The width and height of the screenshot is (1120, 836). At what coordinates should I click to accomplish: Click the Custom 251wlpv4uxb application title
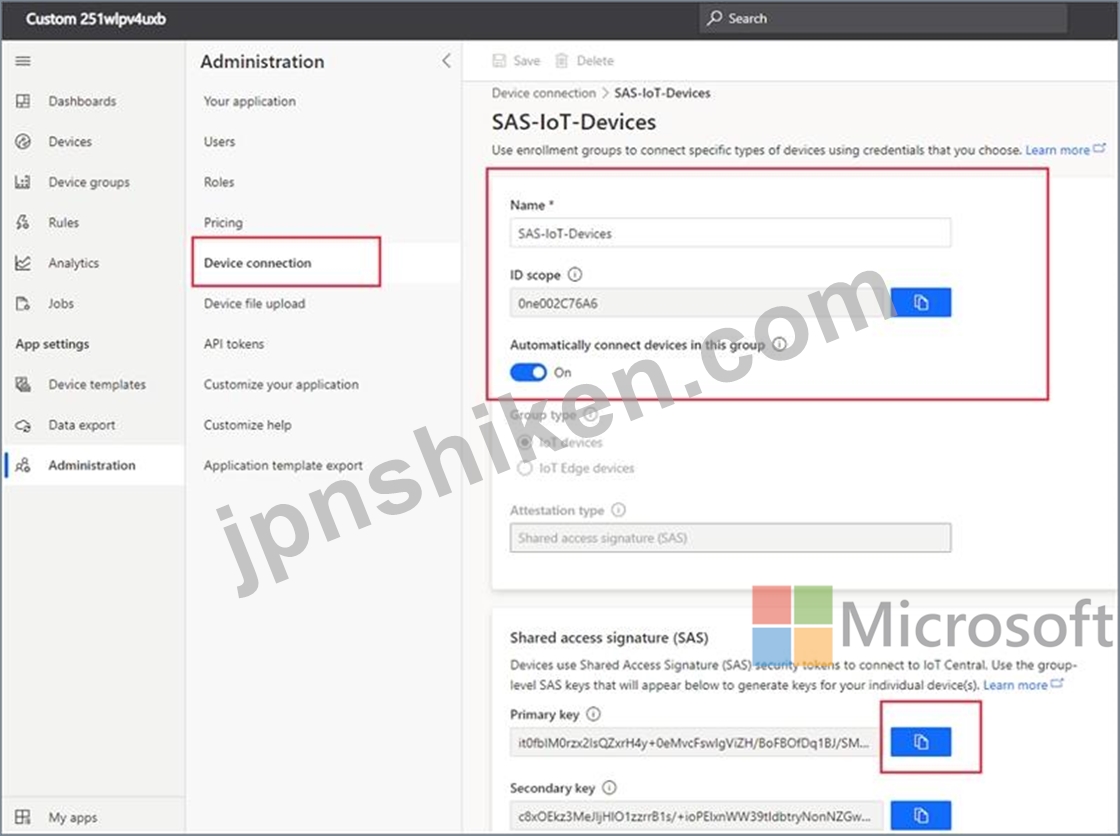point(96,19)
